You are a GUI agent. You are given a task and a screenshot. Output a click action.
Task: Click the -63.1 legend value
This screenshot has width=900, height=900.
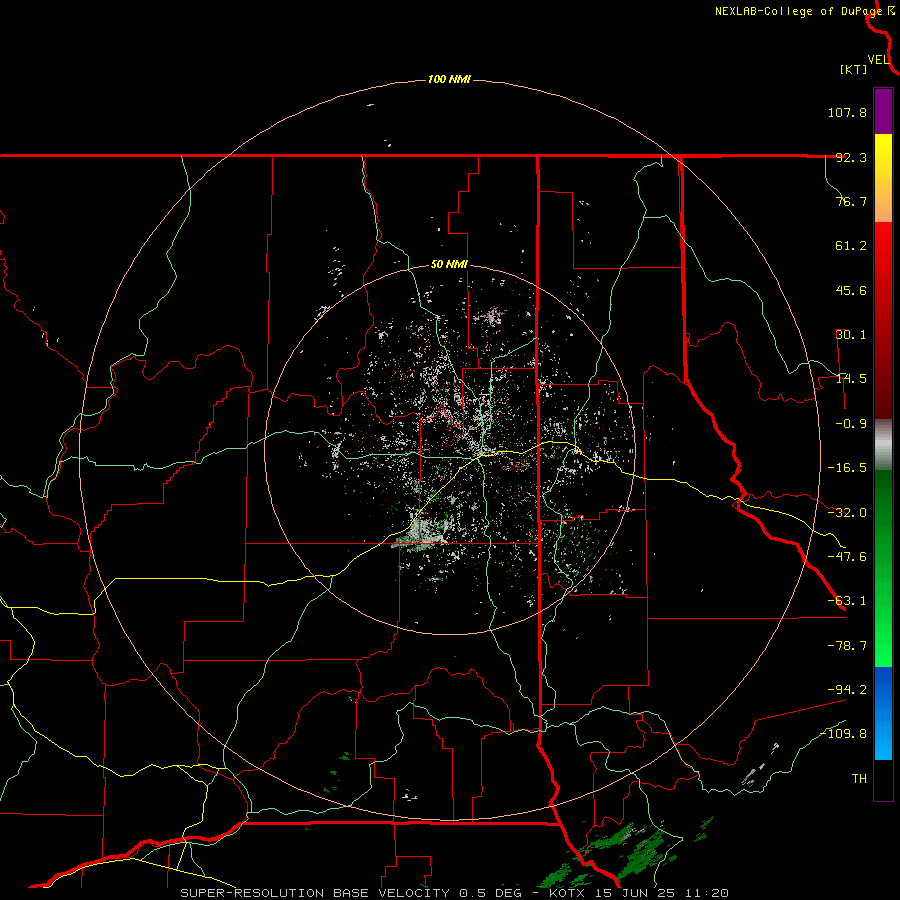click(x=847, y=601)
